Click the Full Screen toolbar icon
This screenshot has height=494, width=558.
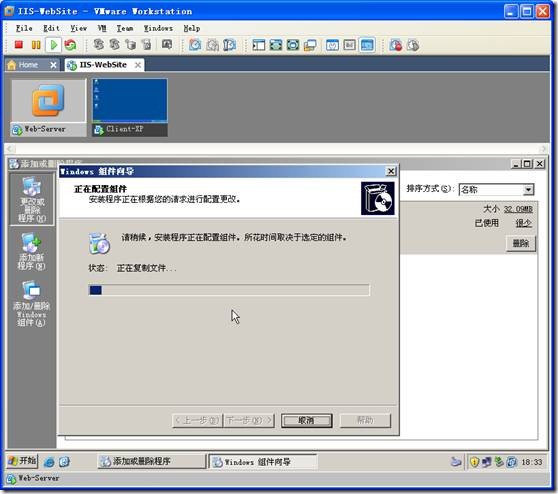(293, 45)
